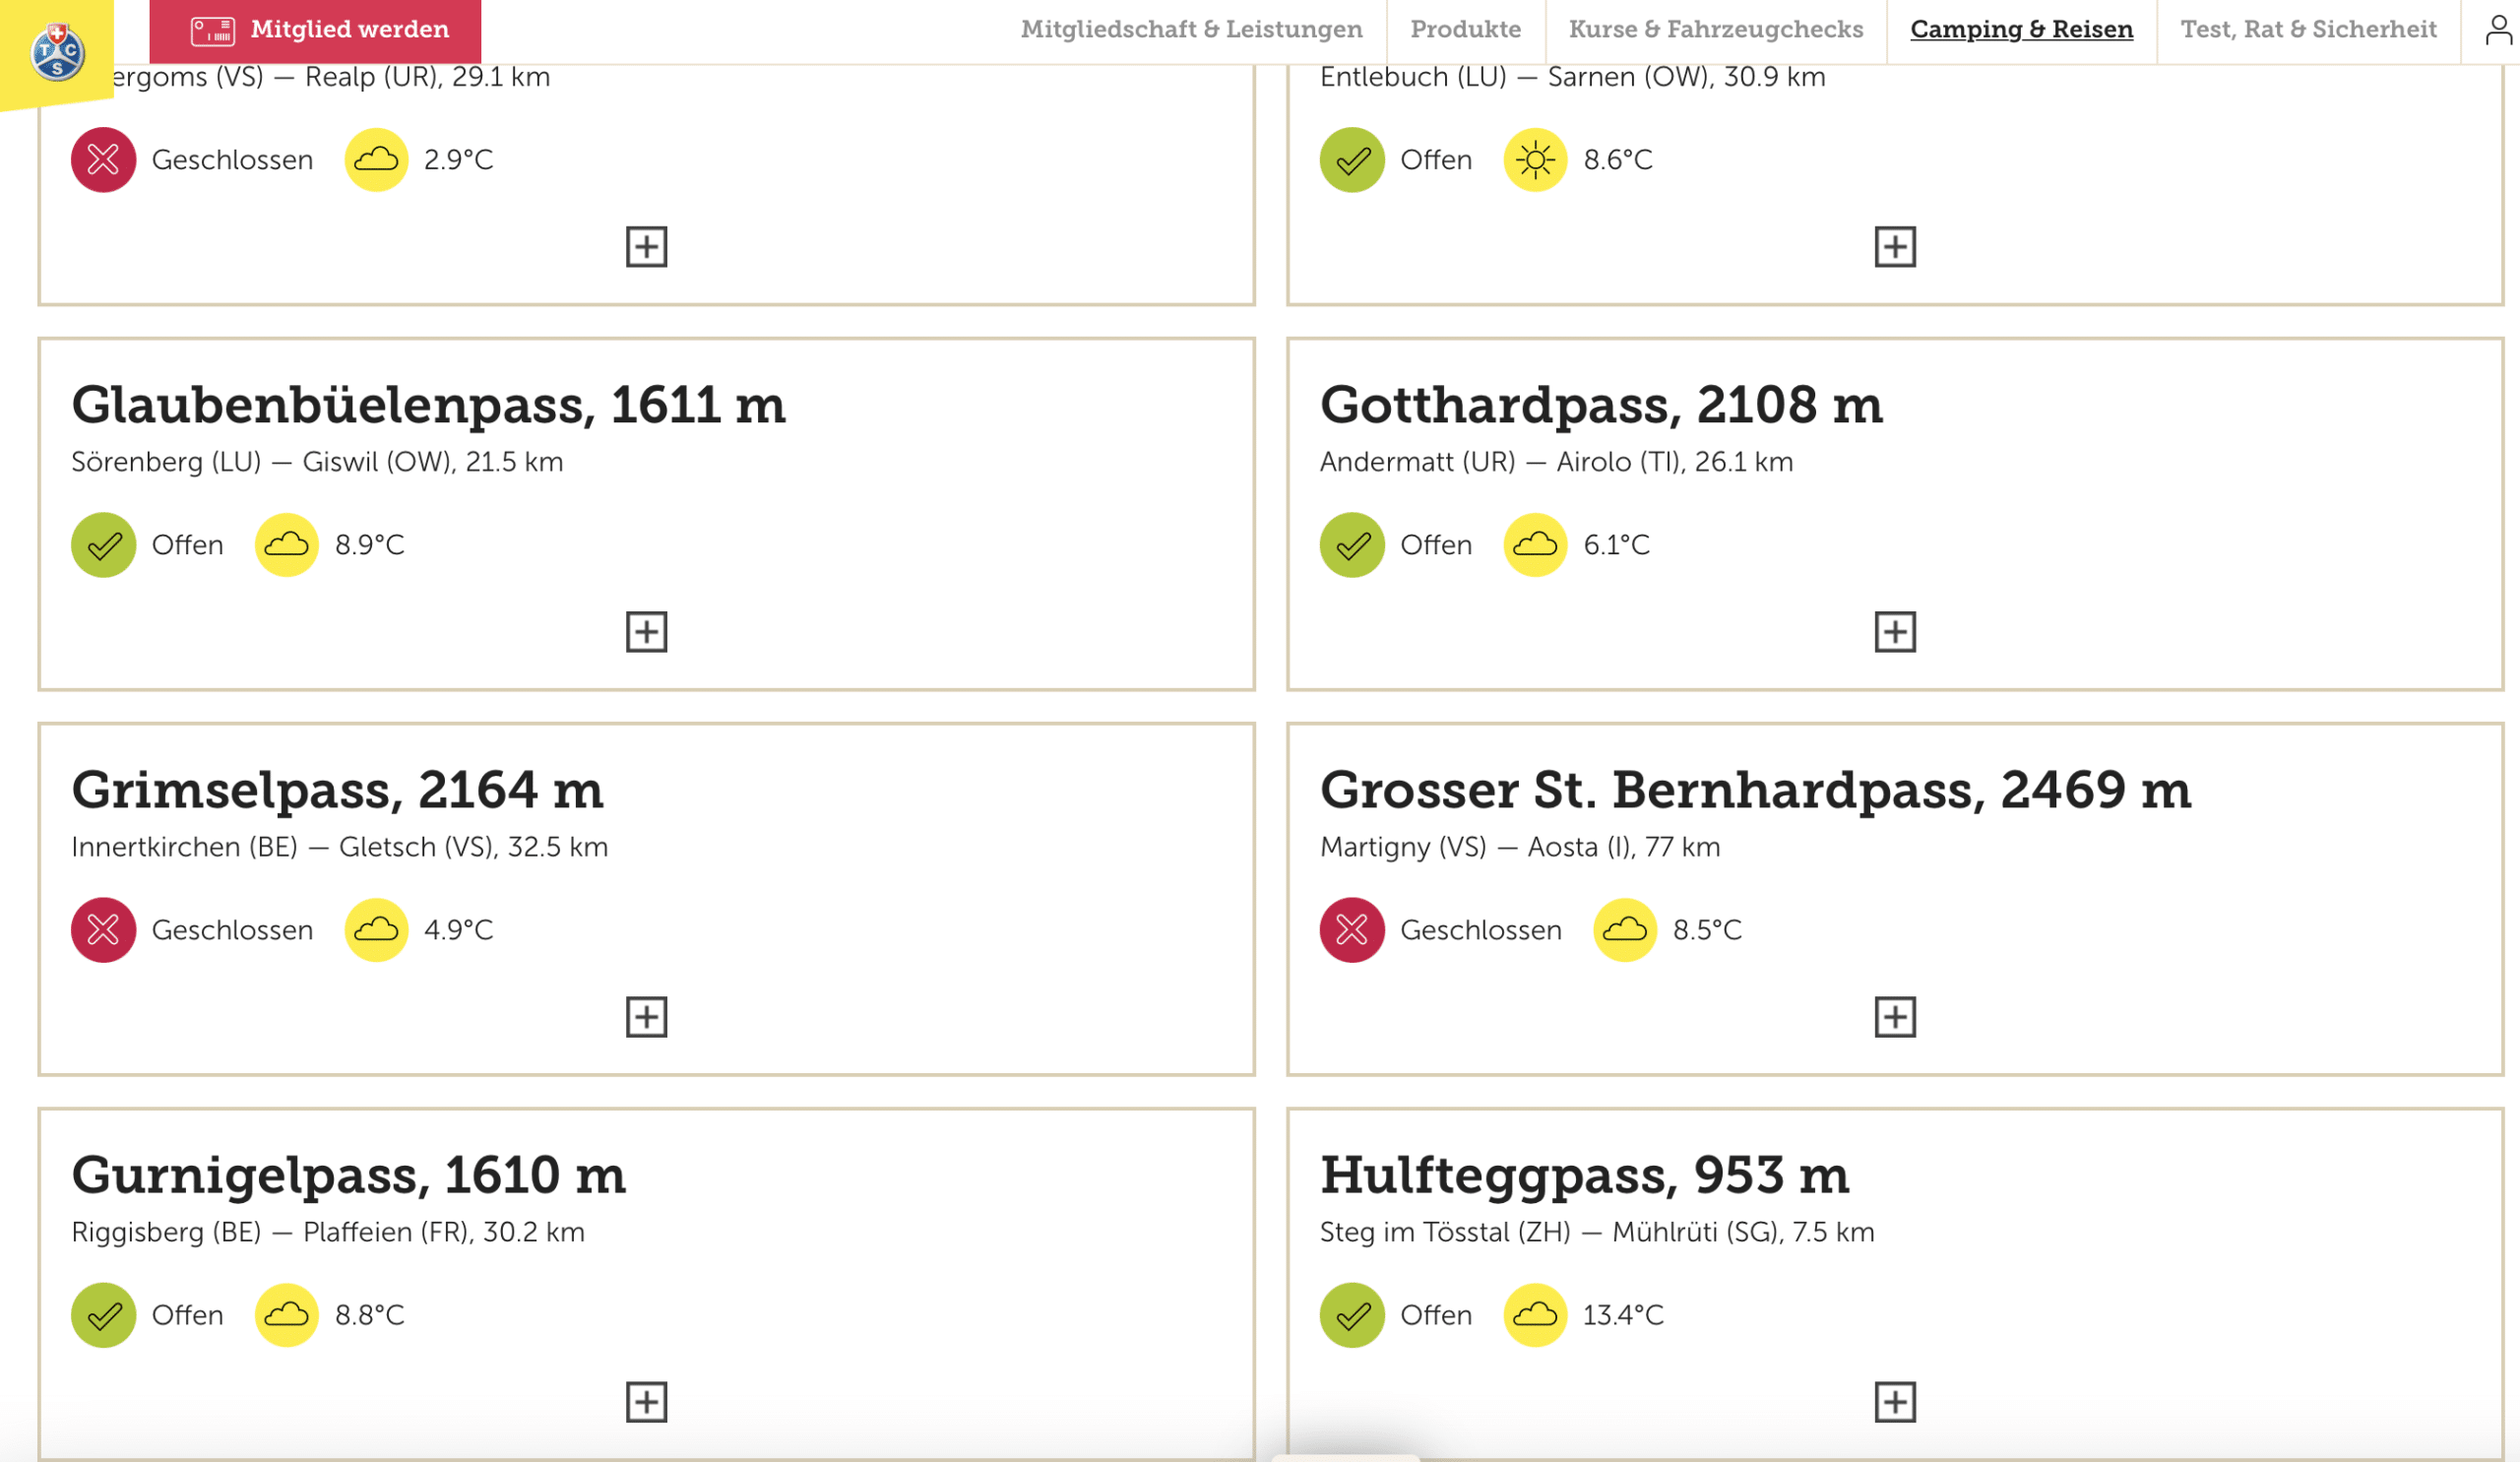This screenshot has height=1462, width=2520.
Task: Click the red closed-status icon for Grimselpass
Action: click(x=103, y=930)
